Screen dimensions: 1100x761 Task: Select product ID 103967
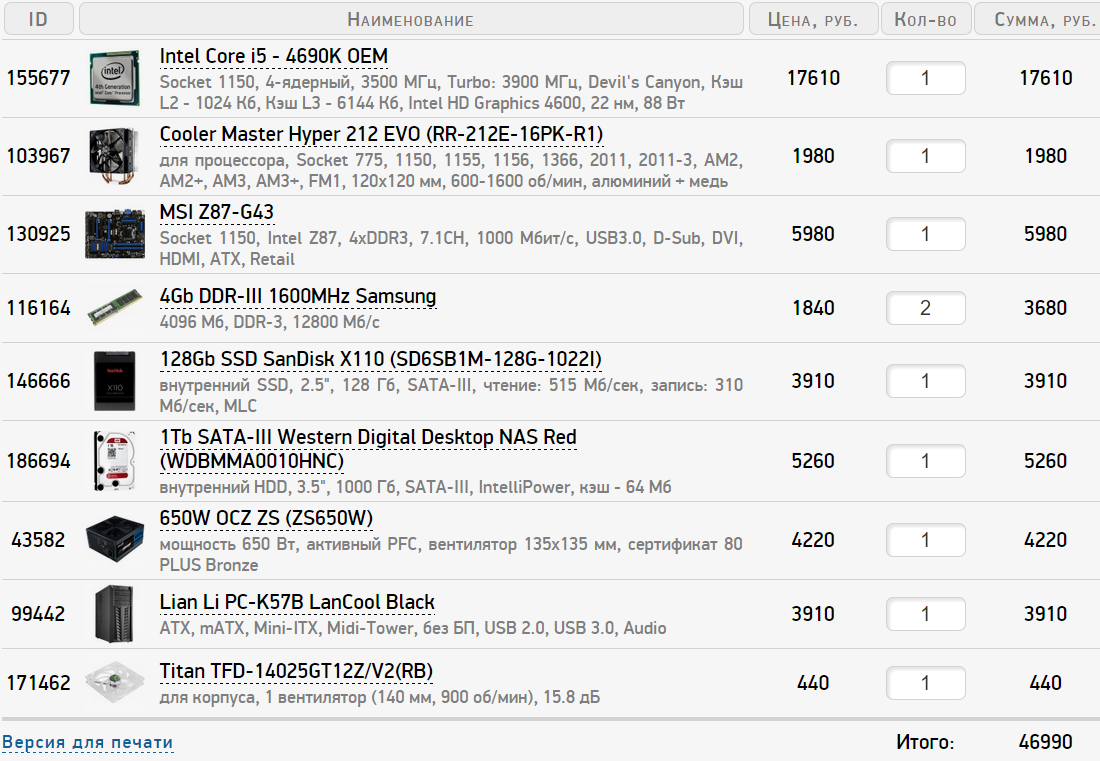[39, 156]
